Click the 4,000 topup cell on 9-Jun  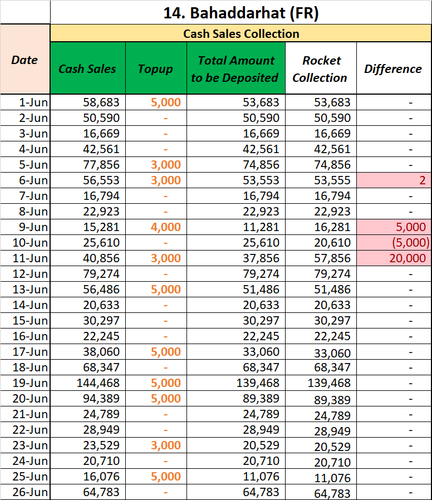pos(156,227)
